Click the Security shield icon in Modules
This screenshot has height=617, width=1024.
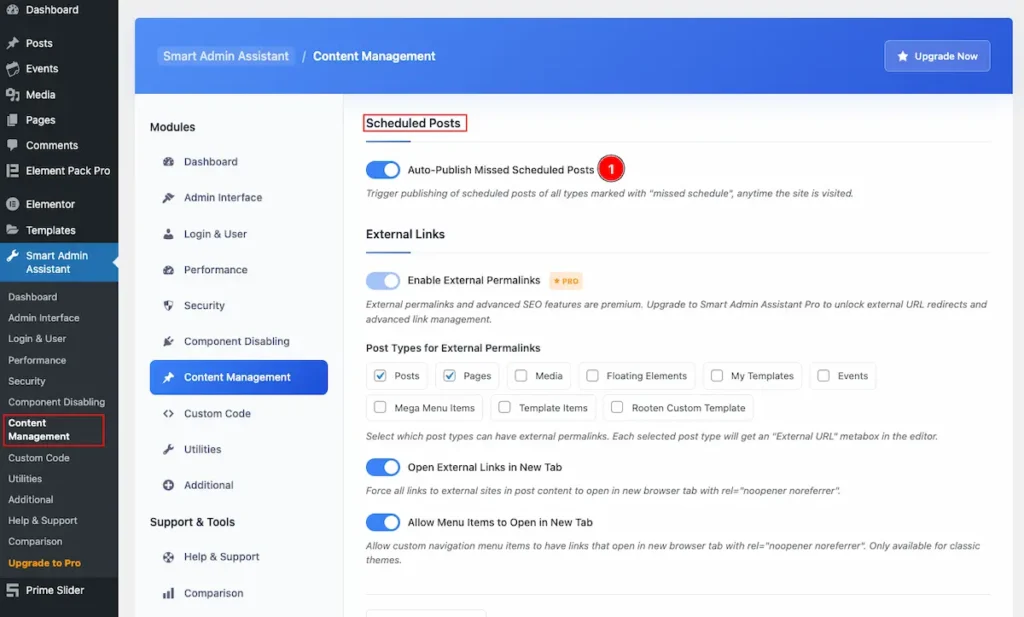pos(168,305)
